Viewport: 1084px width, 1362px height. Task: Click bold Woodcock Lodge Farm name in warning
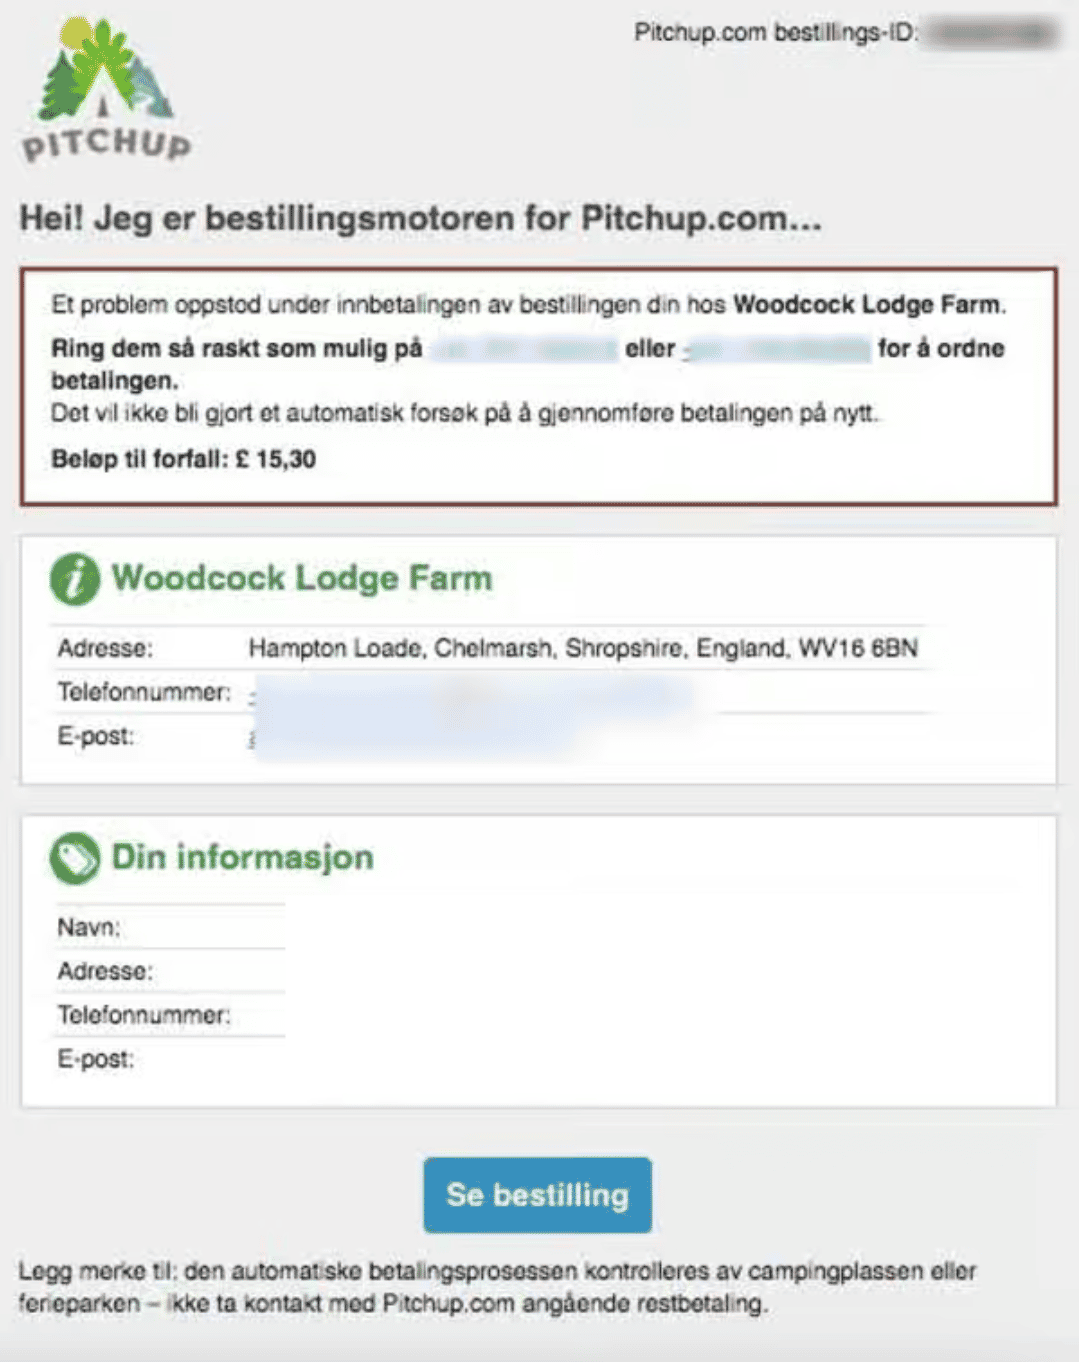(x=867, y=305)
